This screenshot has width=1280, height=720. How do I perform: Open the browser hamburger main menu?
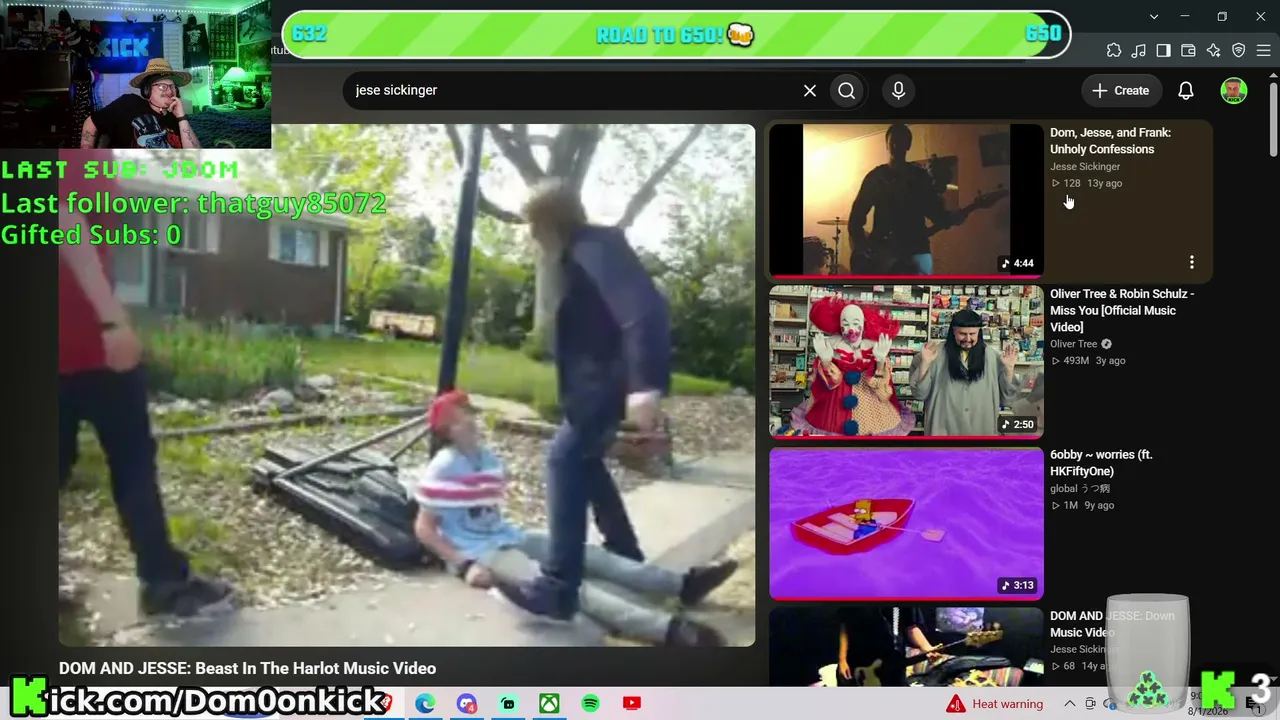coord(1264,51)
